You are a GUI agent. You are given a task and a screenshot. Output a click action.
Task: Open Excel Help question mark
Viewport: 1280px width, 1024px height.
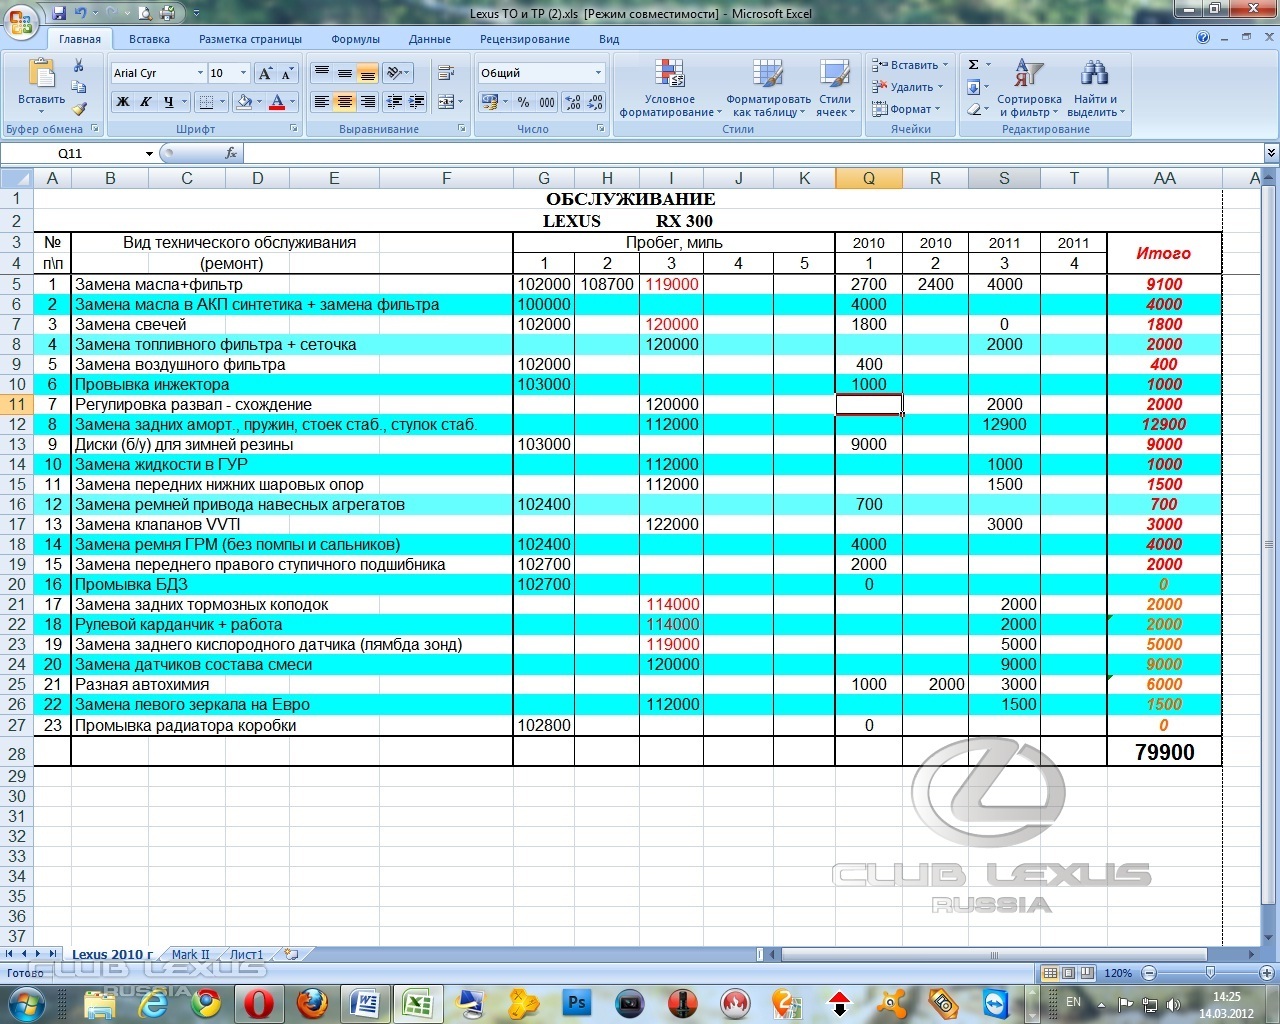1203,38
